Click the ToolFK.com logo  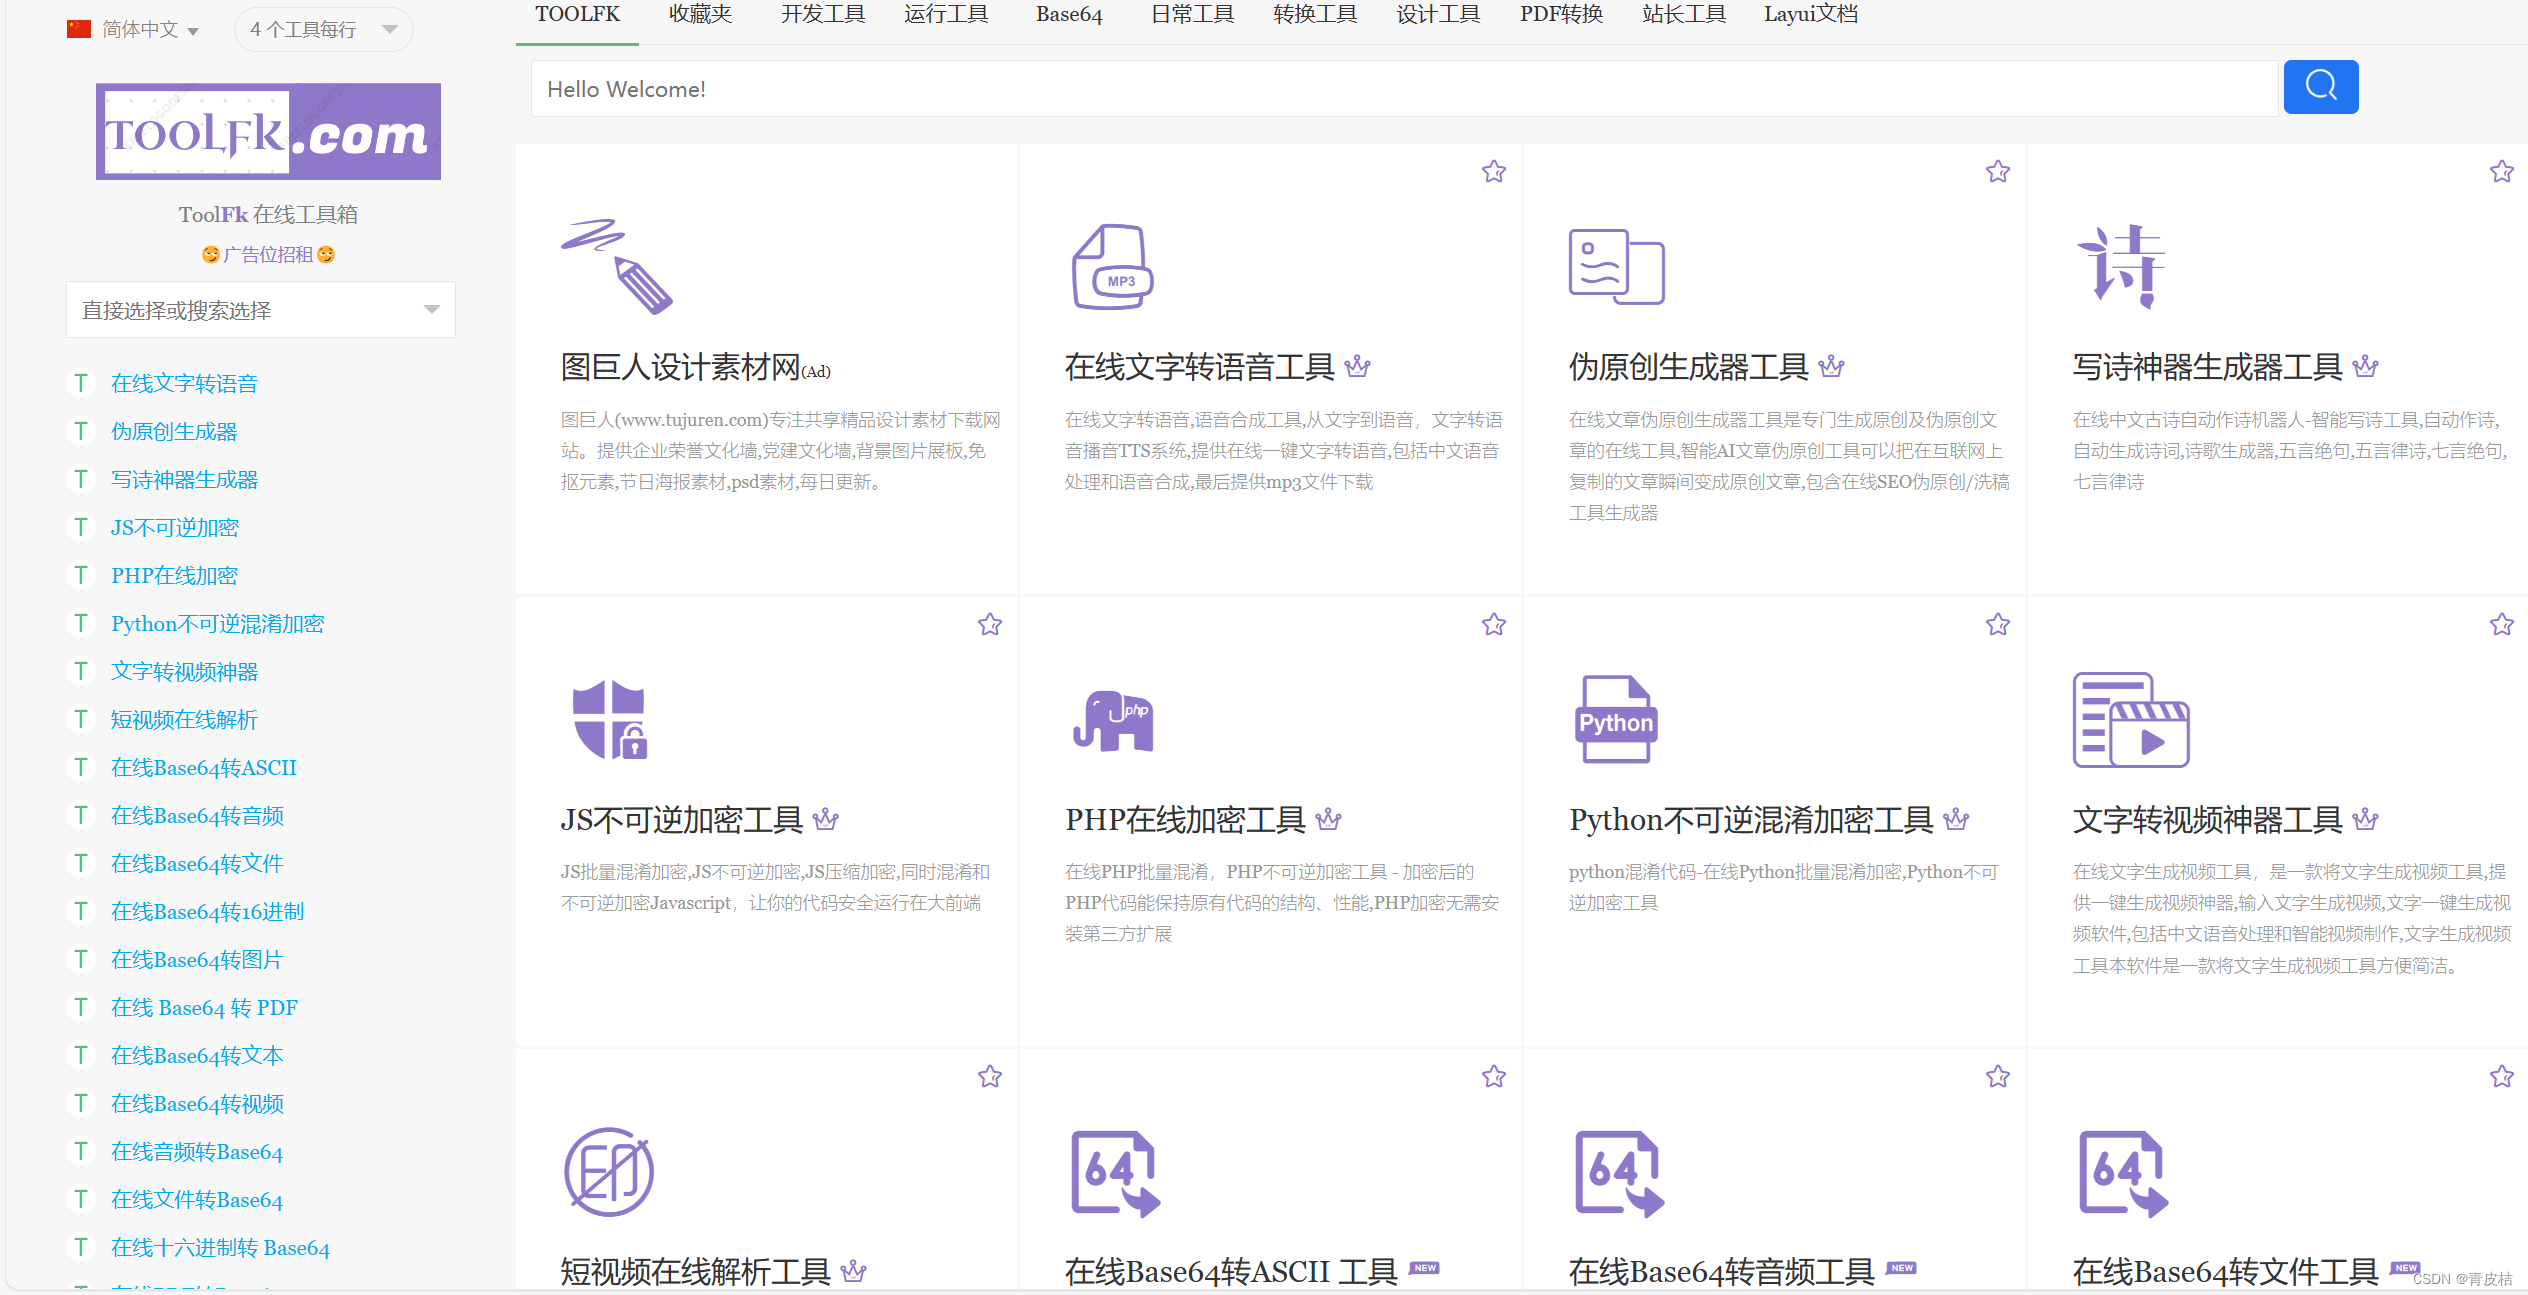(268, 131)
